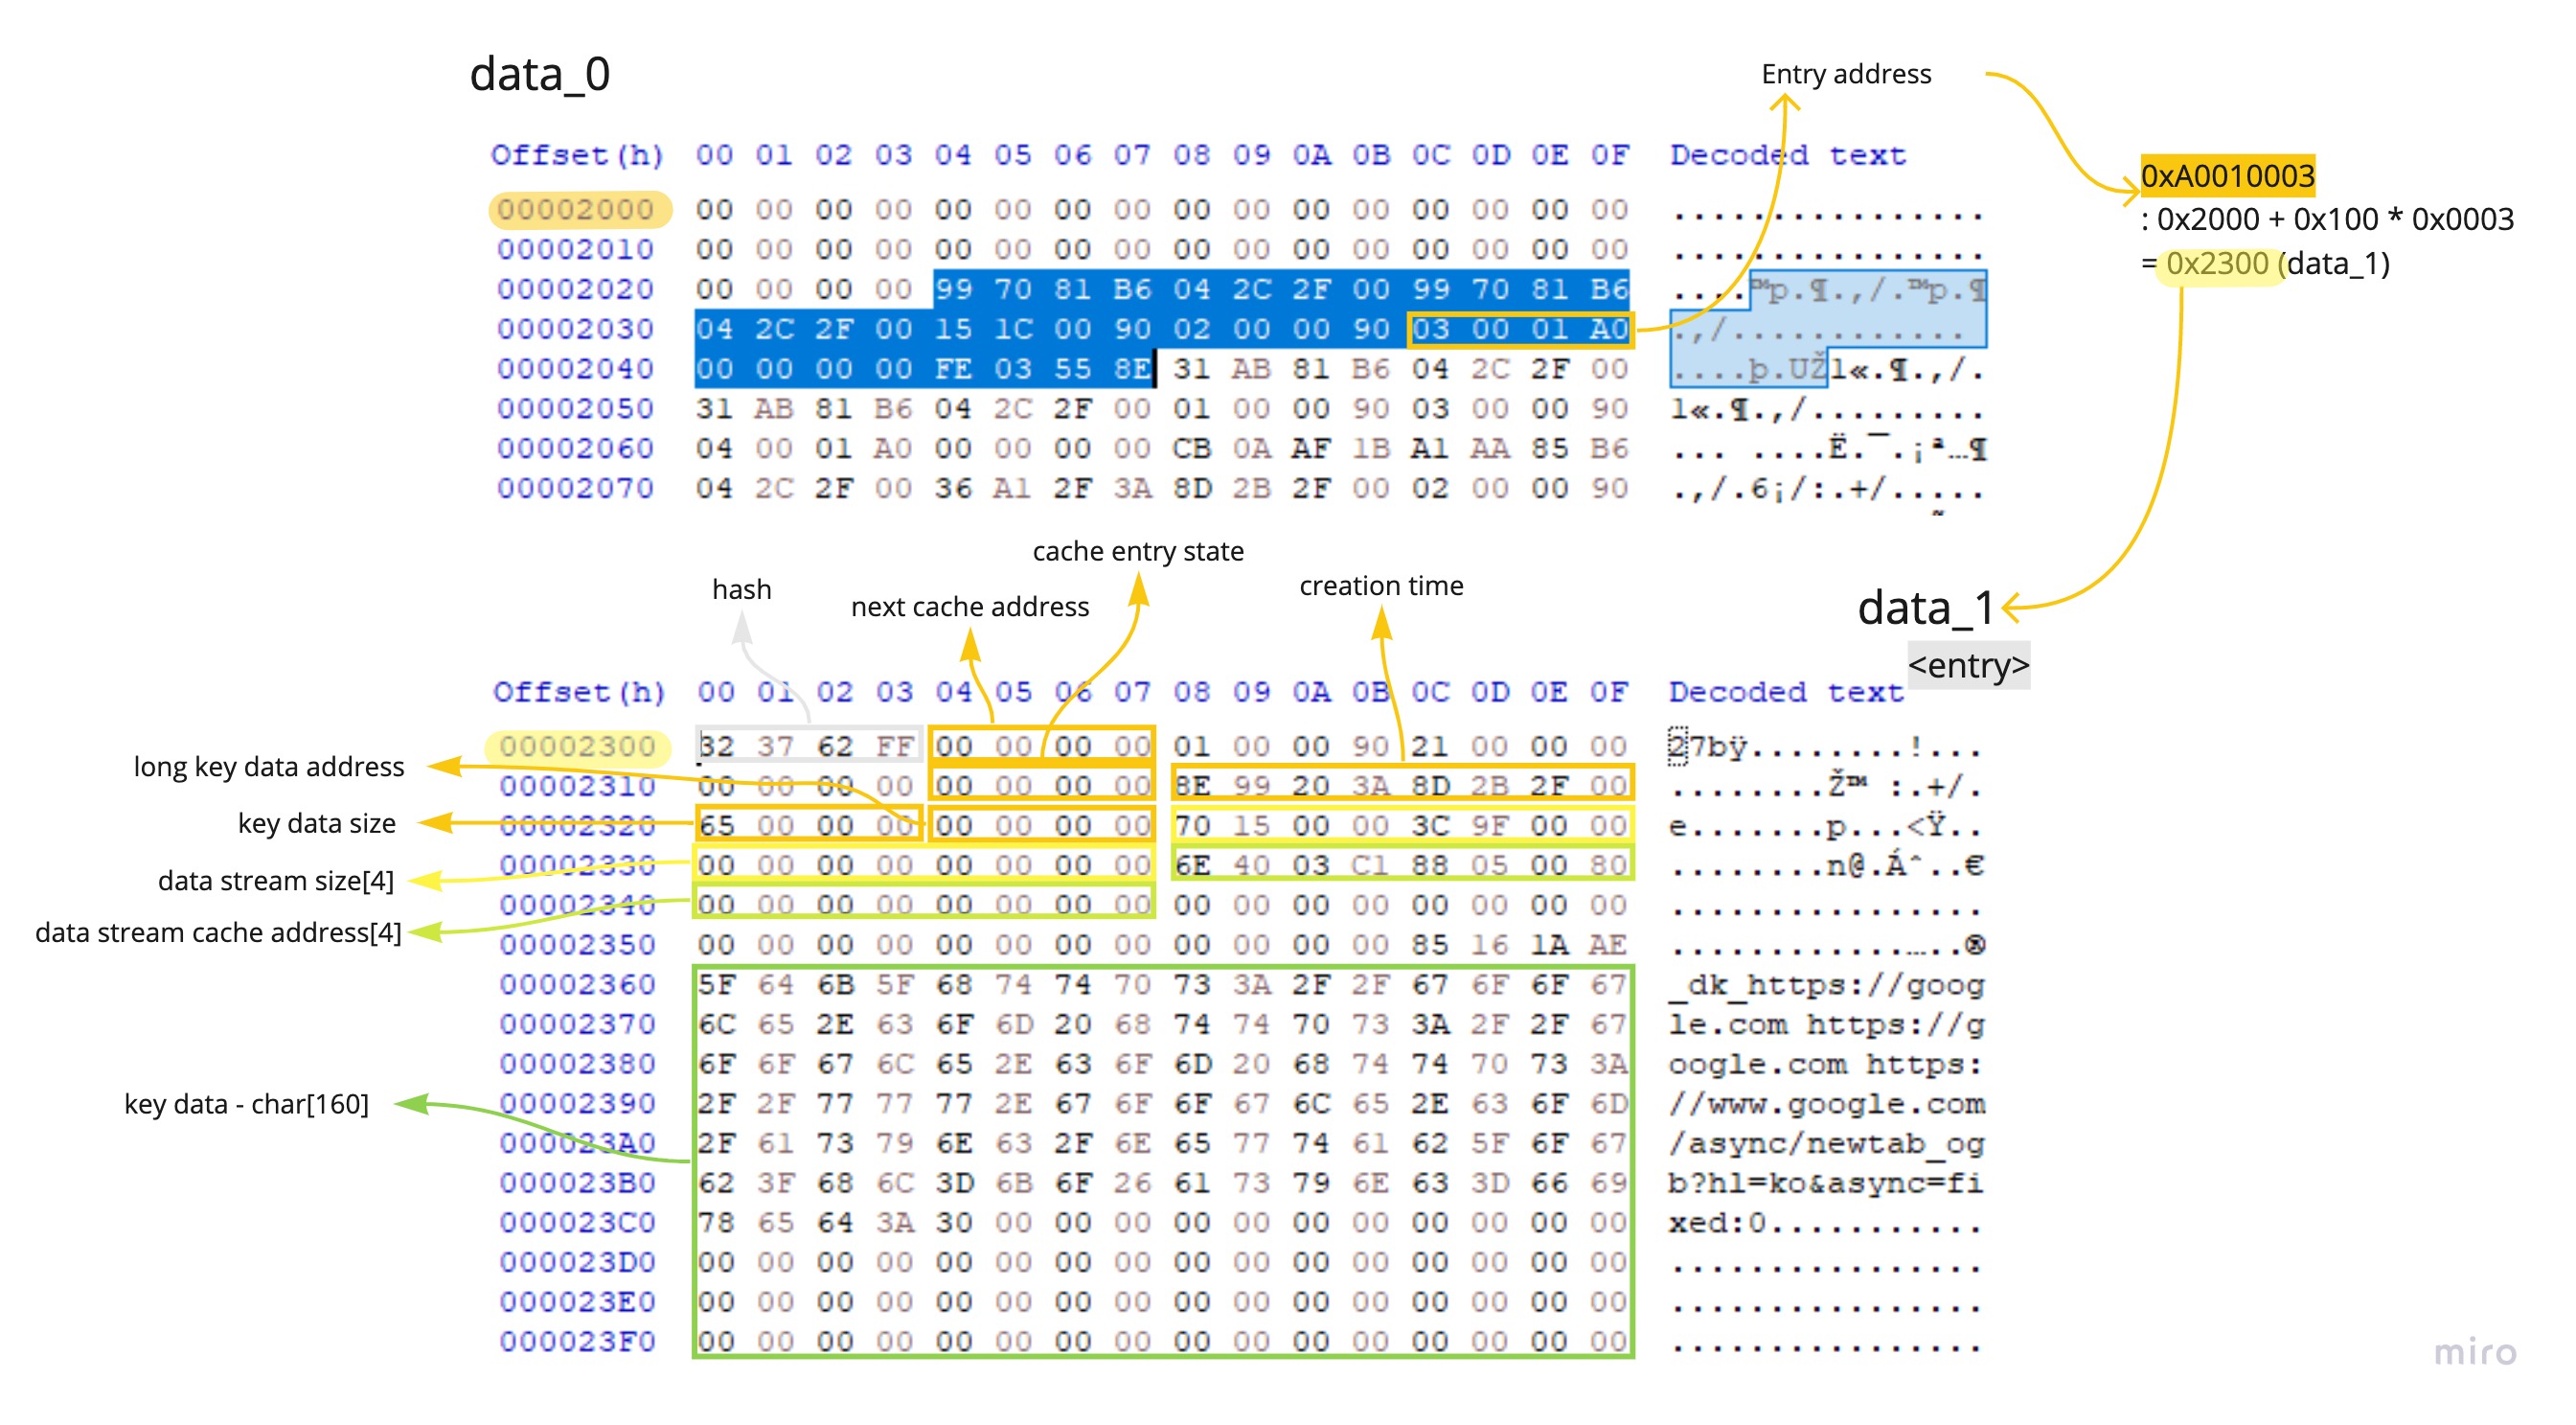Click the highlighted offset 00002300

point(577,746)
